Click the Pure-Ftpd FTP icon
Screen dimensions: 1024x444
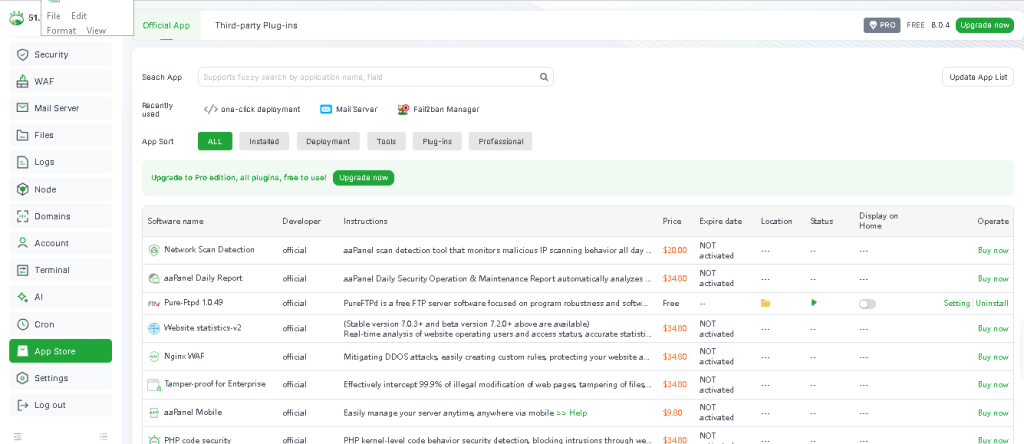point(154,304)
